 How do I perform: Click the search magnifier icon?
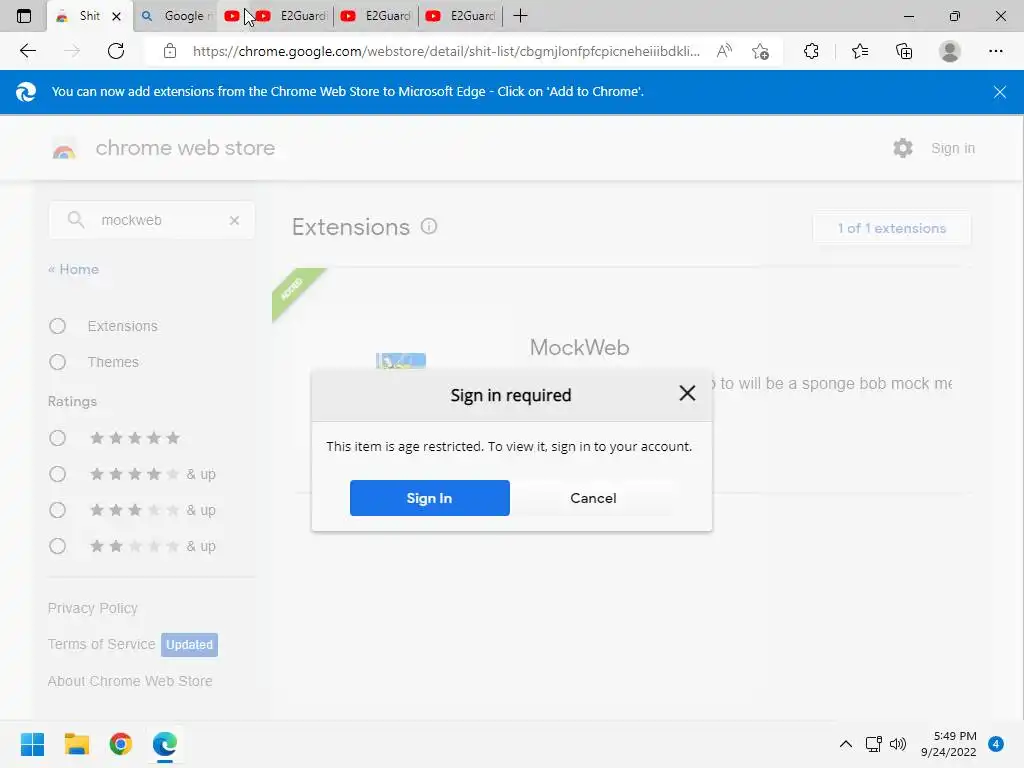click(76, 220)
